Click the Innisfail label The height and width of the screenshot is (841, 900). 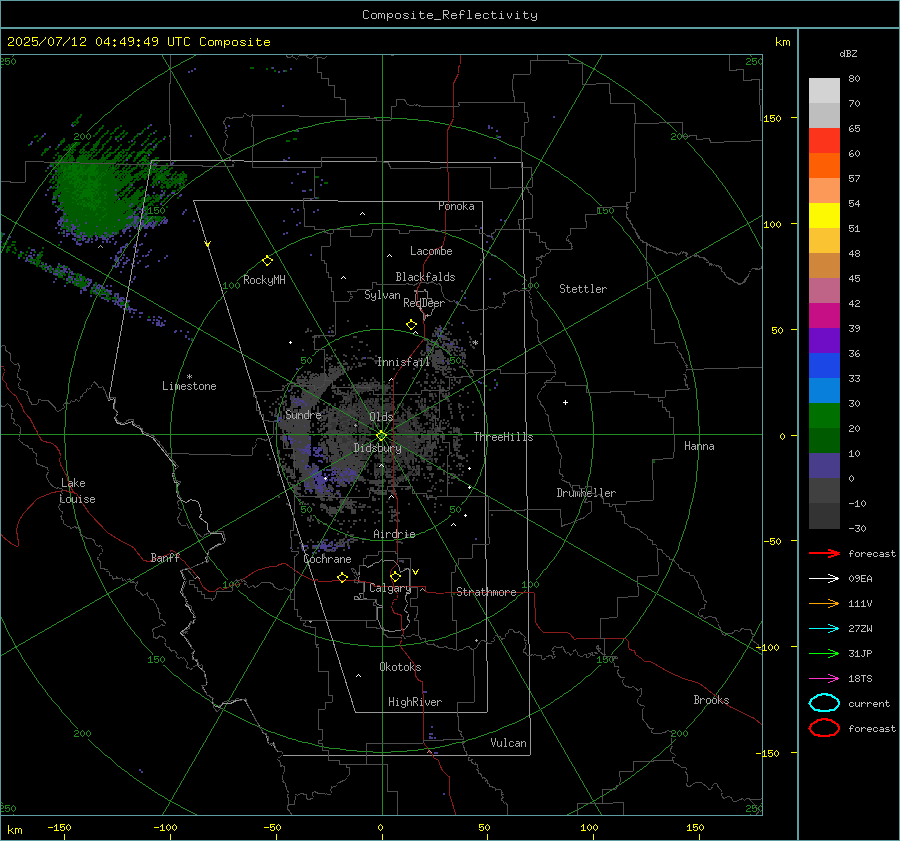pyautogui.click(x=403, y=362)
